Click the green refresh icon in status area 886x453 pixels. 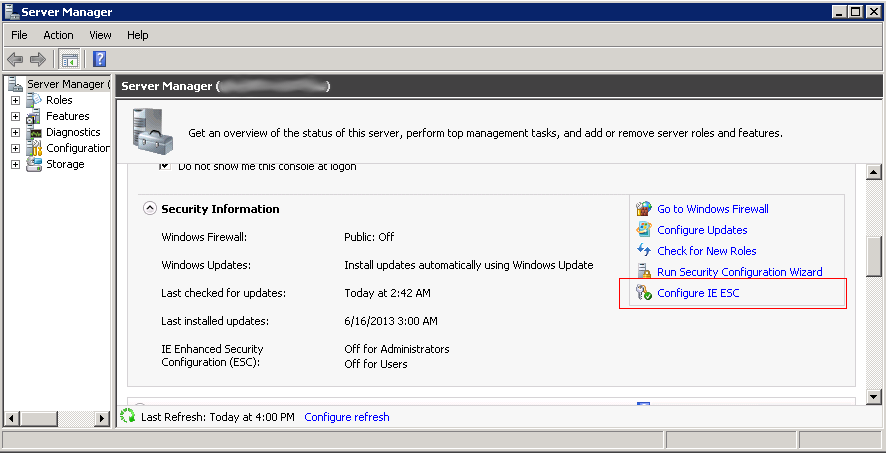[x=128, y=417]
